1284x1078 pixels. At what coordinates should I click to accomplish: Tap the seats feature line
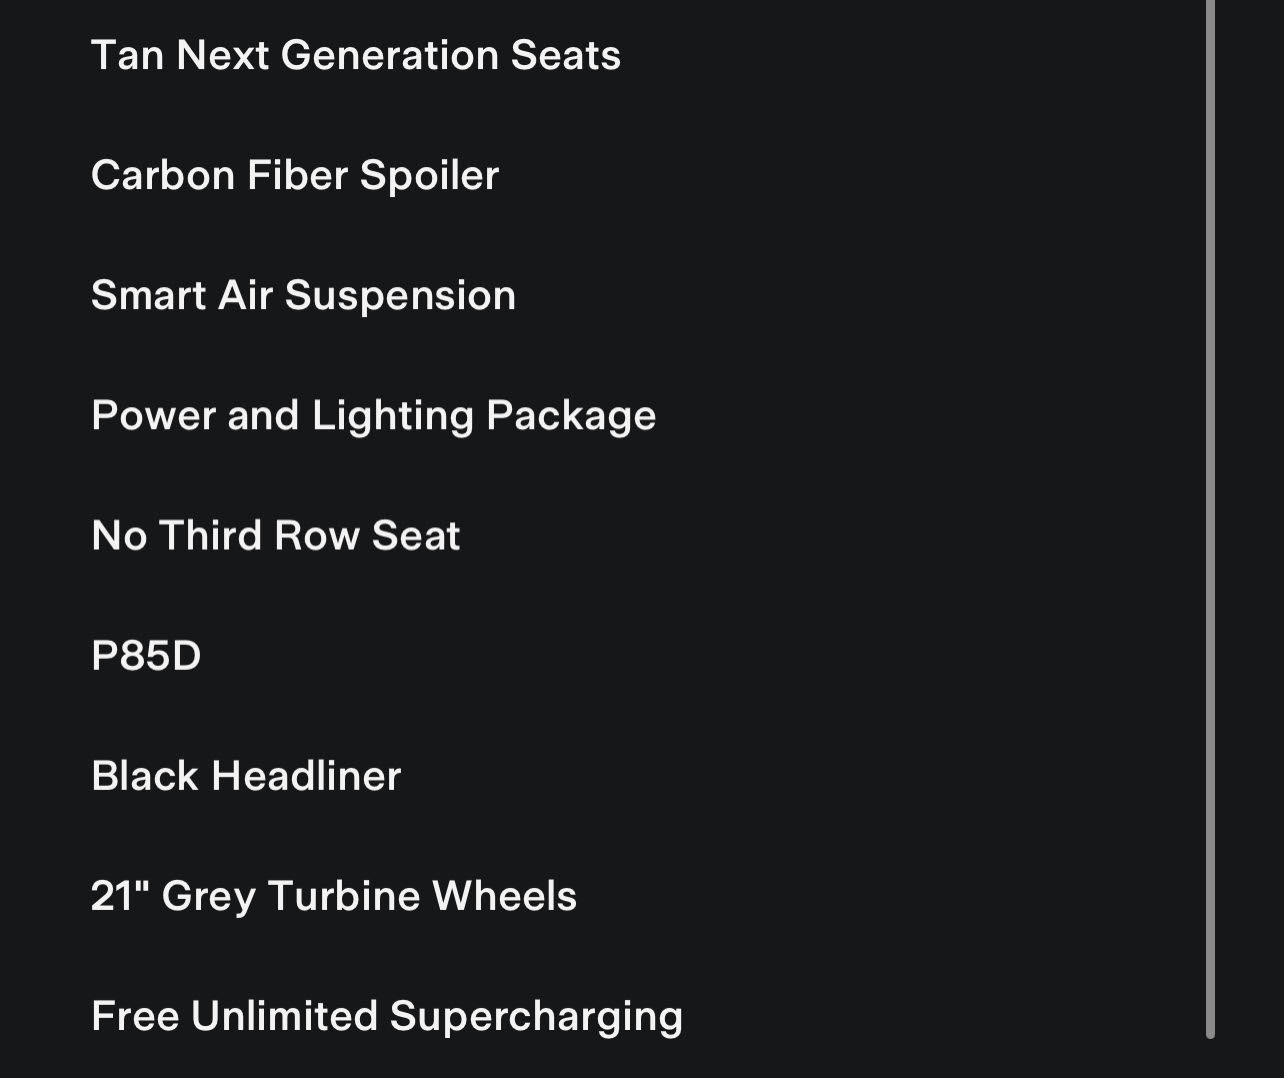tap(355, 55)
